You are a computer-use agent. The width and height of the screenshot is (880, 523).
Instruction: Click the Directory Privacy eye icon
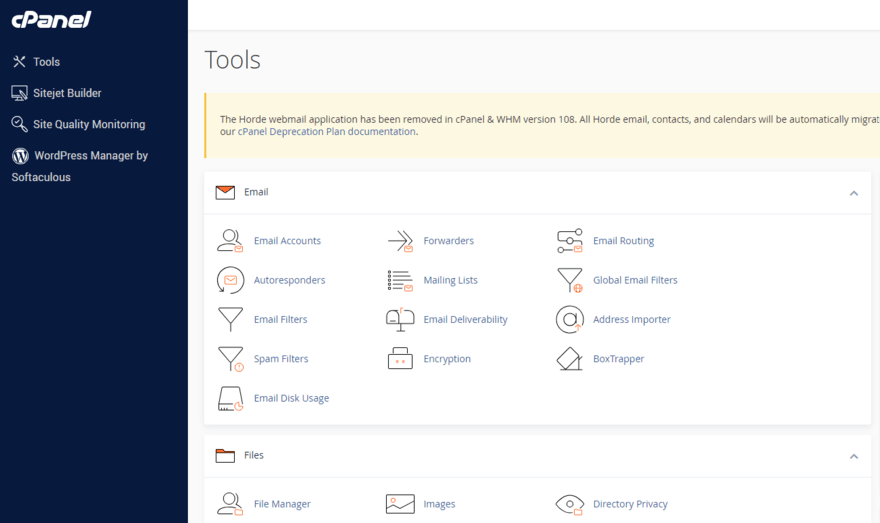click(570, 504)
